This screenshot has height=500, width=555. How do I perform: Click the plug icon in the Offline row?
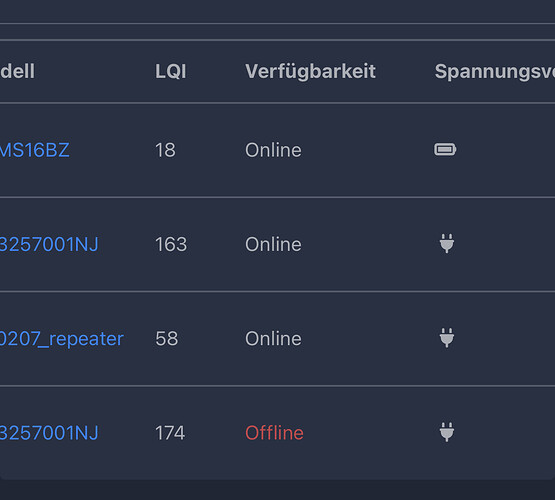[447, 432]
